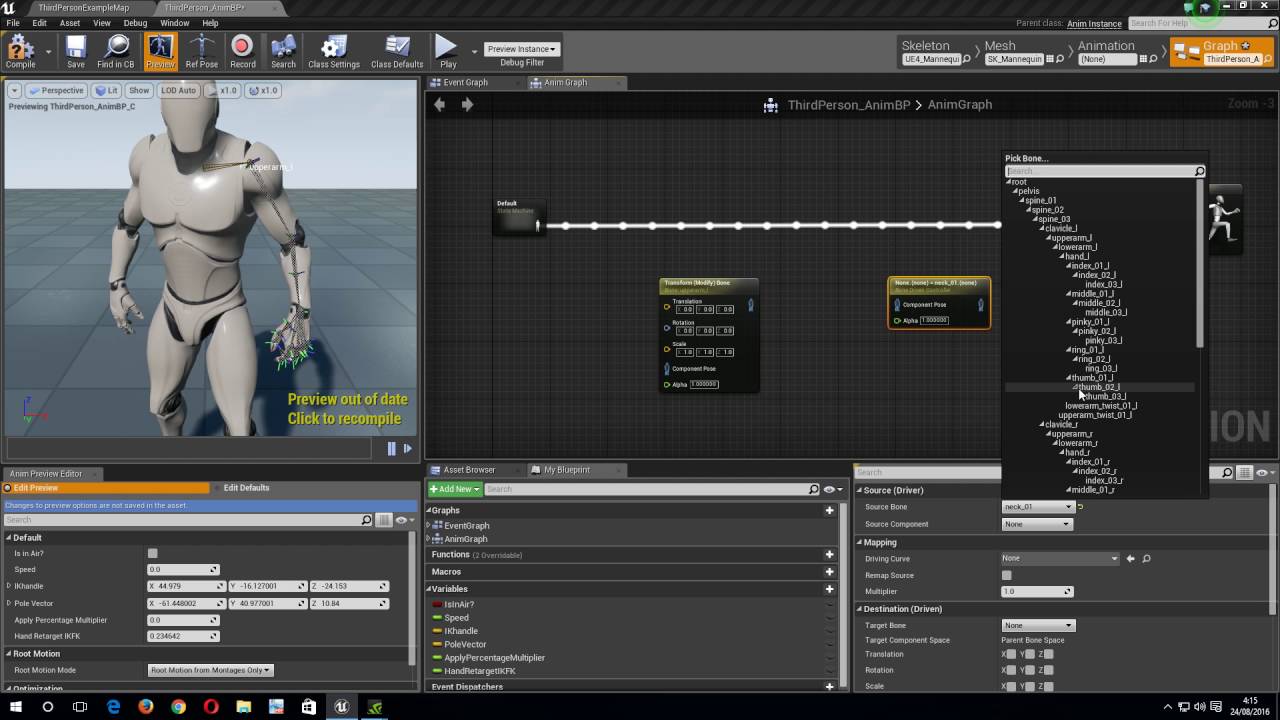Open the Lit view mode menu
This screenshot has height=720, width=1280.
click(x=106, y=90)
